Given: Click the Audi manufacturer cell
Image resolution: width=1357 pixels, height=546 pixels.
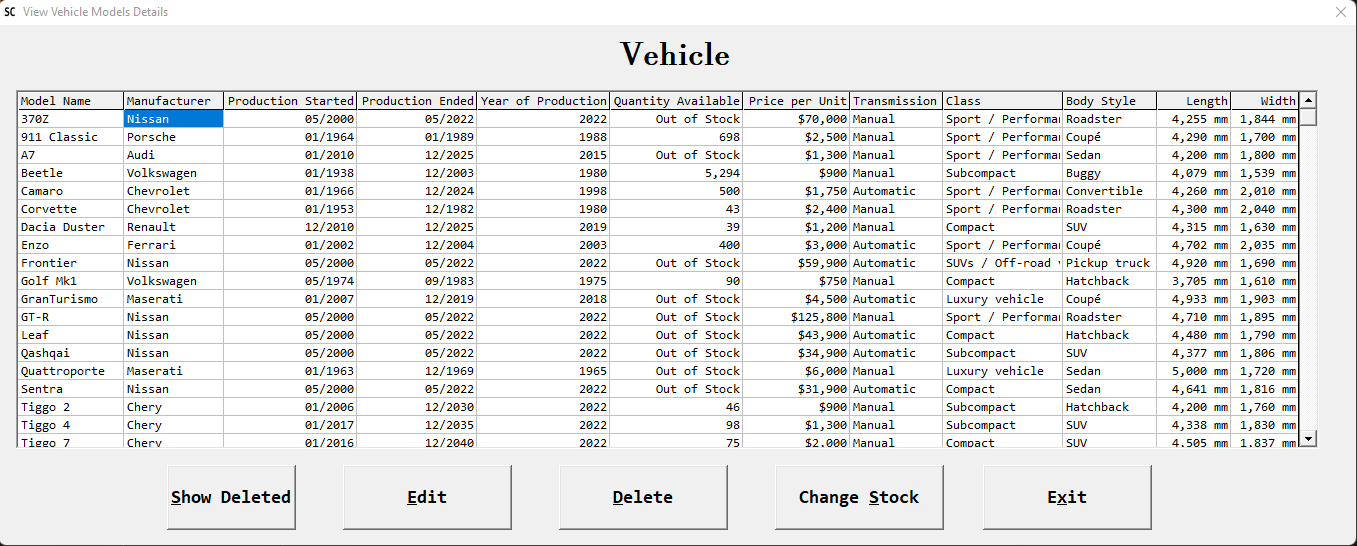Looking at the screenshot, I should pyautogui.click(x=174, y=155).
